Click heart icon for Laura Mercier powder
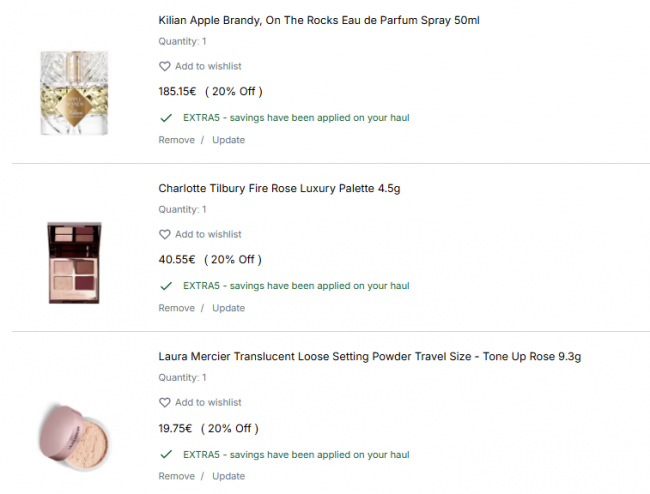 pos(165,402)
